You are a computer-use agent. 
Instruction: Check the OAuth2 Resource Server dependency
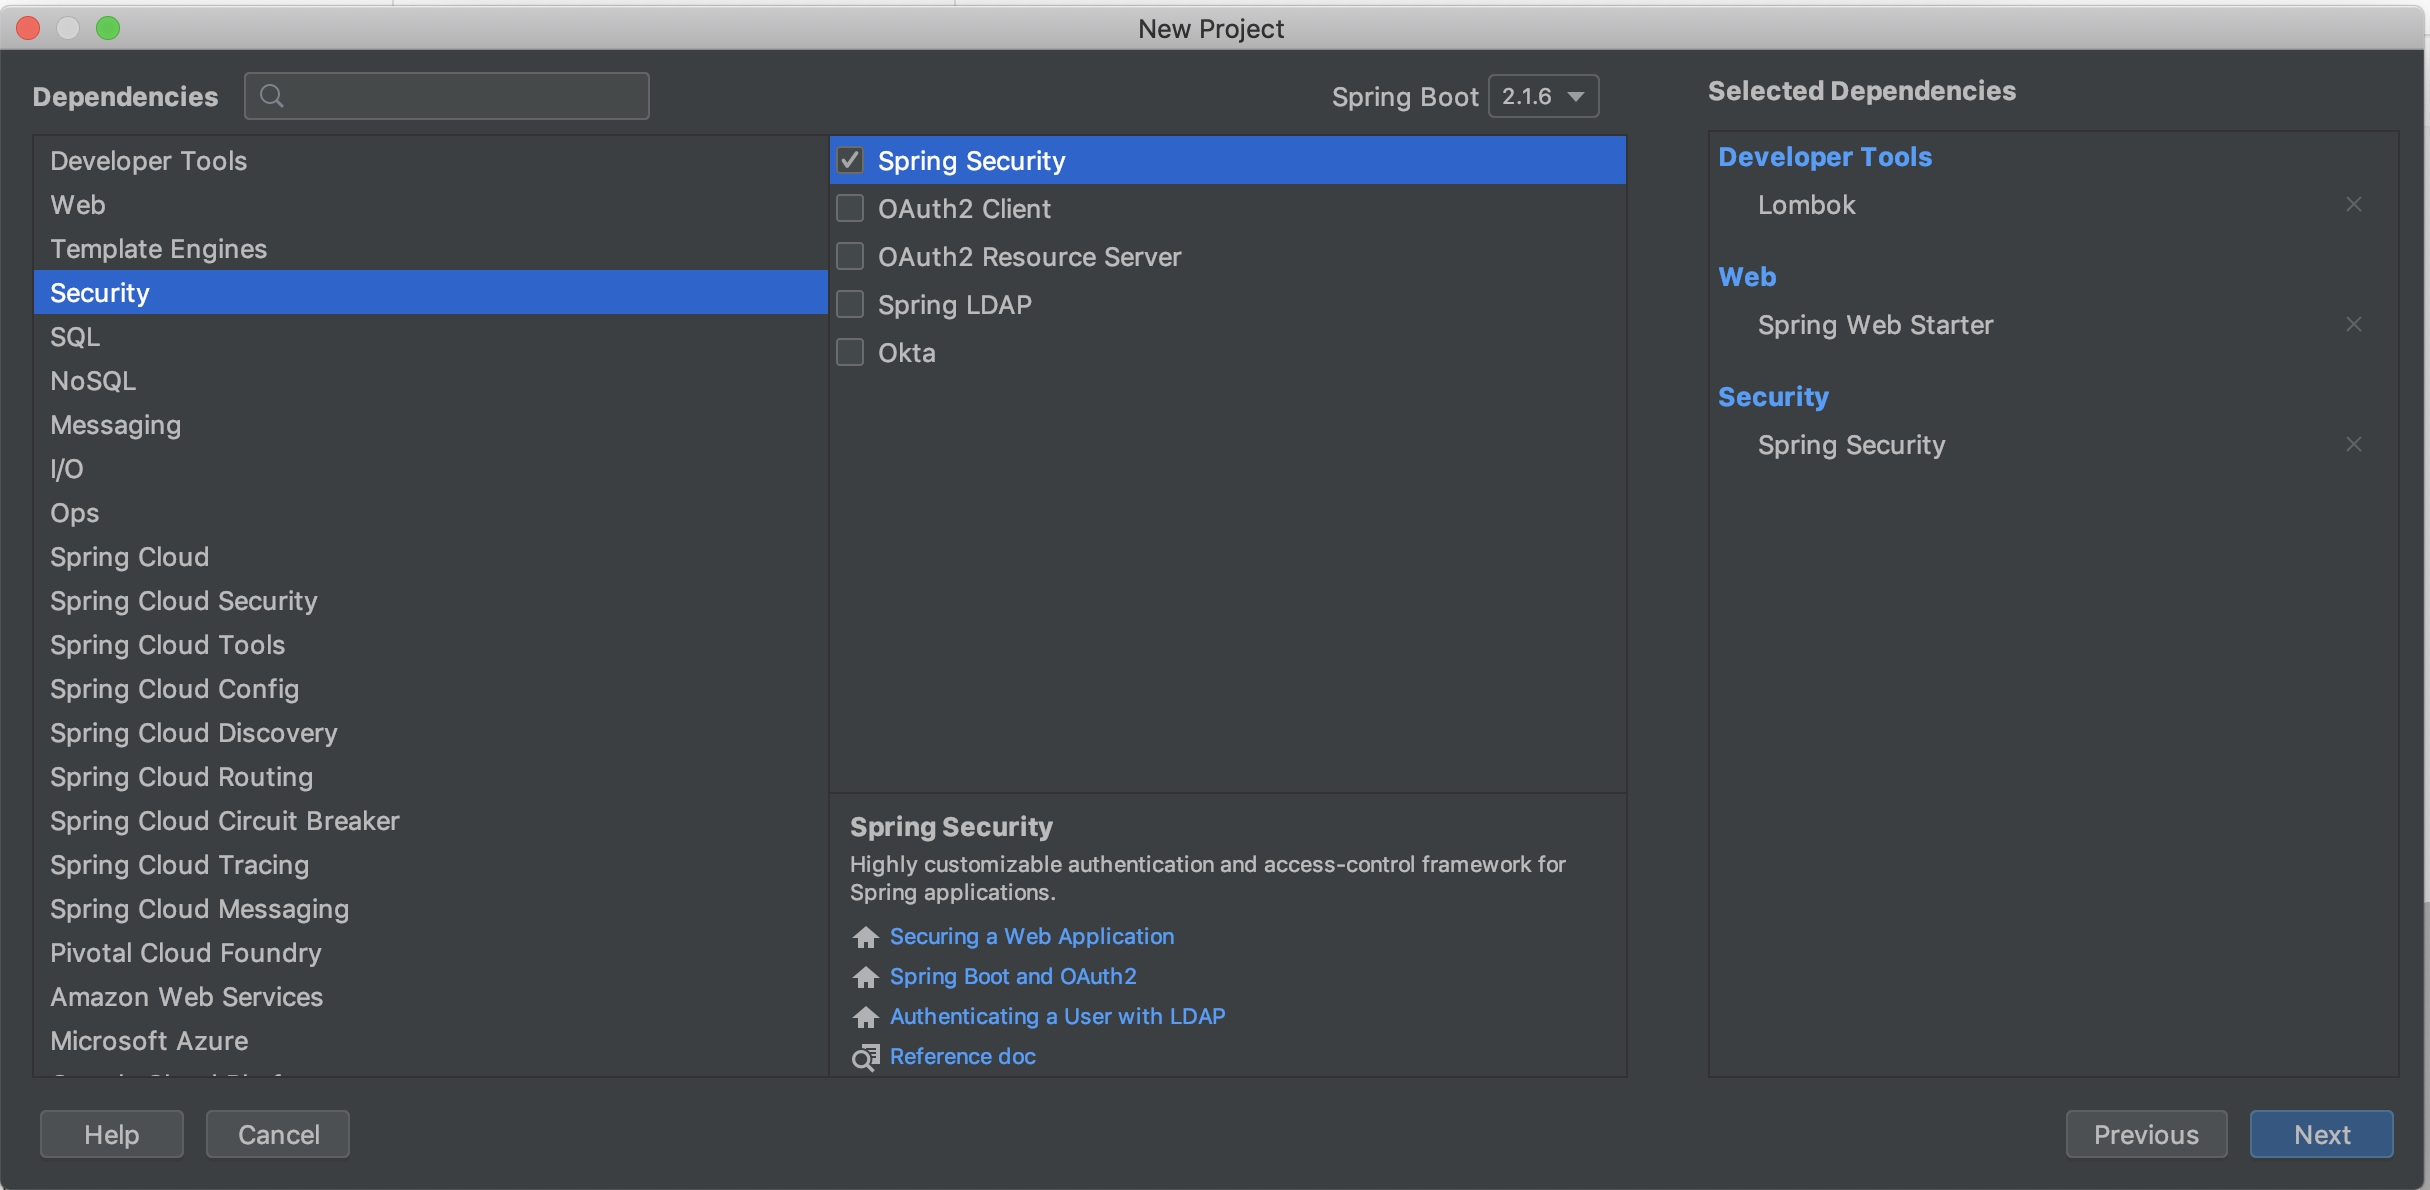850,256
